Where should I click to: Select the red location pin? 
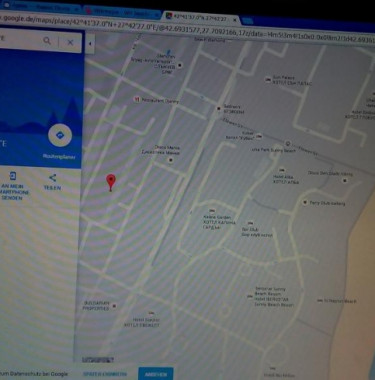coord(111,182)
